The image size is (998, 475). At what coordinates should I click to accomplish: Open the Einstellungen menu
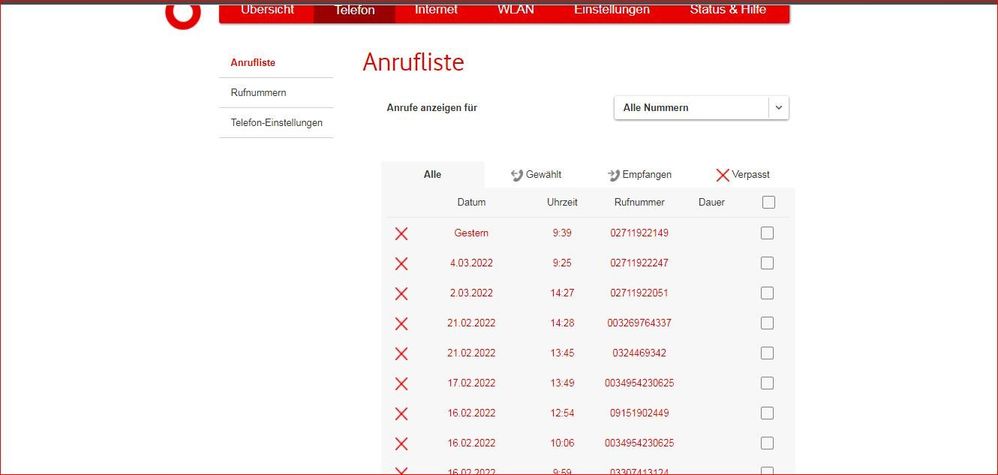(x=612, y=10)
